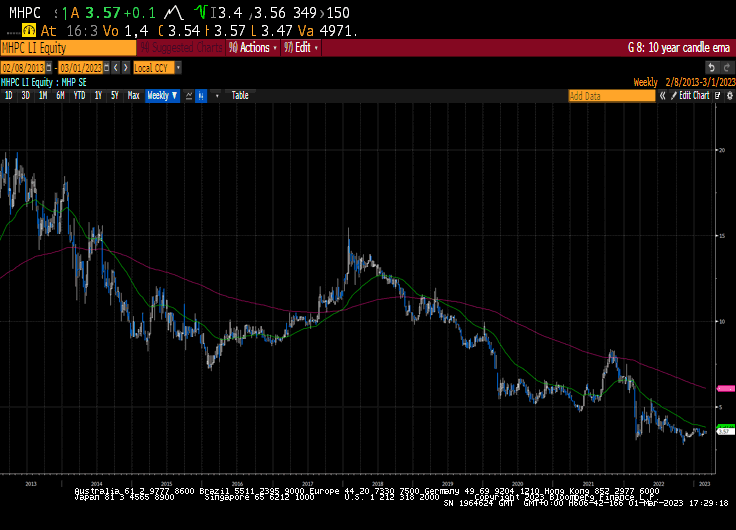Screen dimensions: 736x530
Task: Select the Max range
Action: (134, 96)
